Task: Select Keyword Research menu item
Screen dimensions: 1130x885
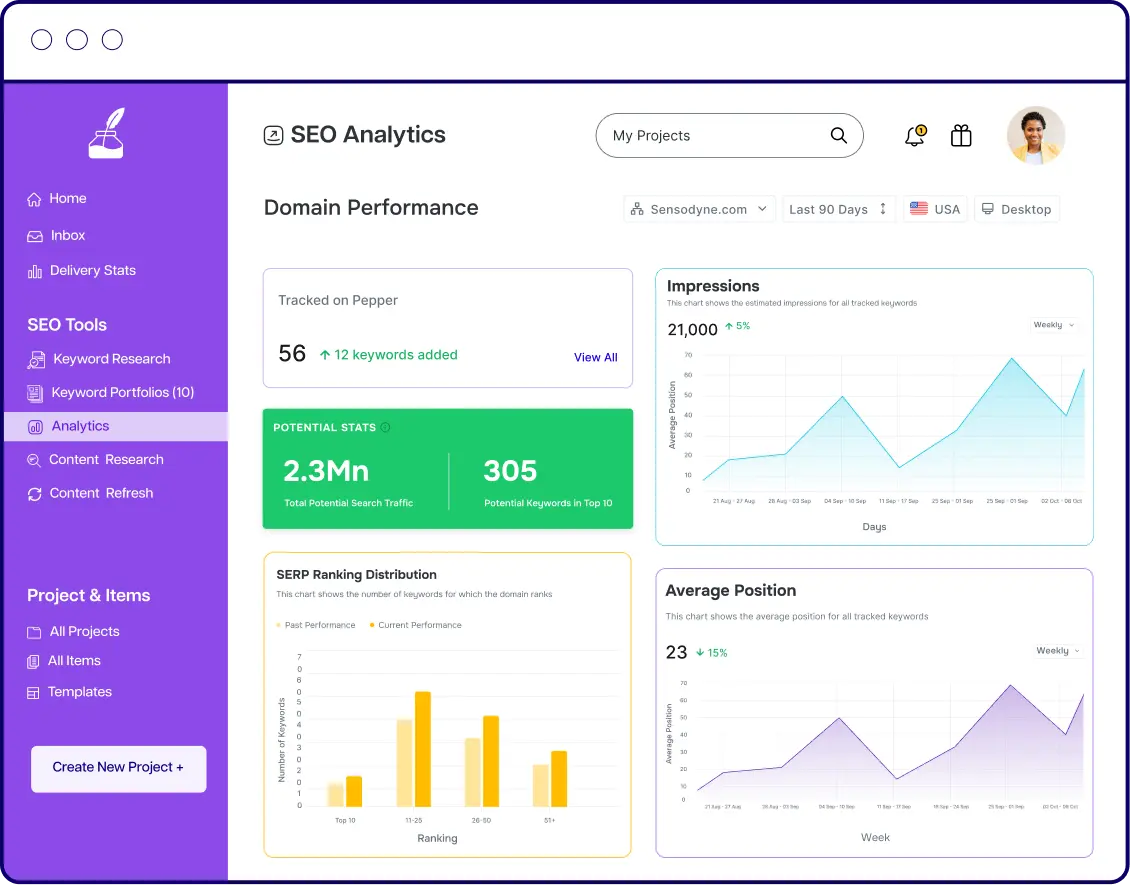Action: click(x=112, y=359)
